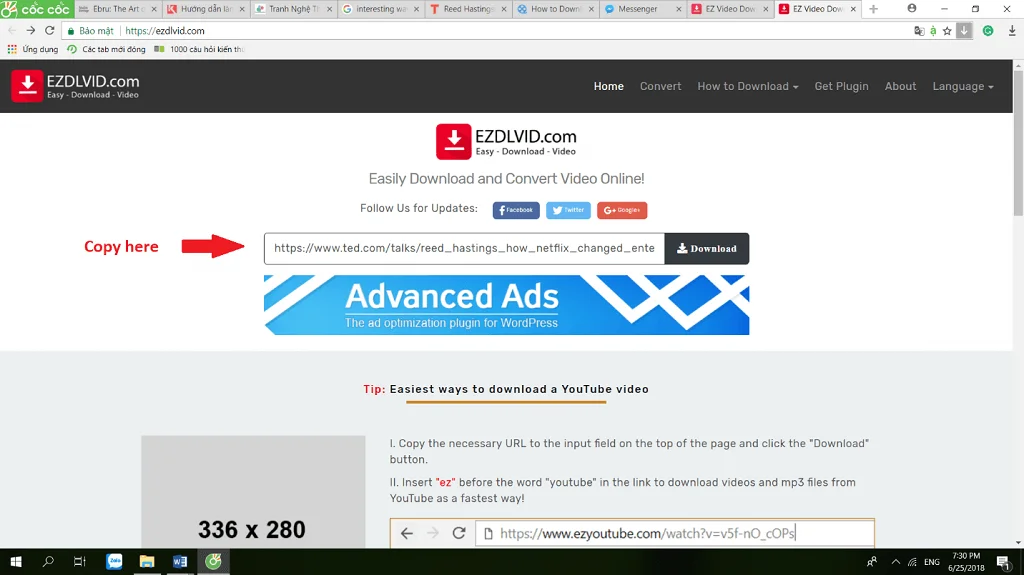Open the About navigation item
1024x575 pixels.
click(900, 86)
